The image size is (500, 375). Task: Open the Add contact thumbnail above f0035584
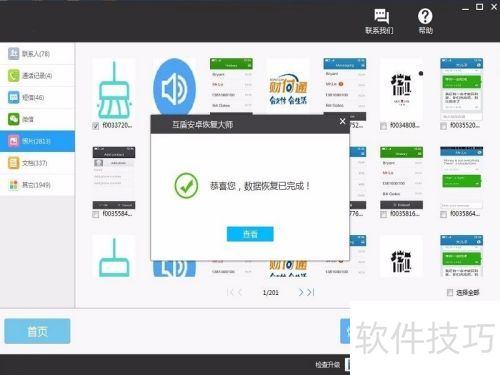(114, 178)
